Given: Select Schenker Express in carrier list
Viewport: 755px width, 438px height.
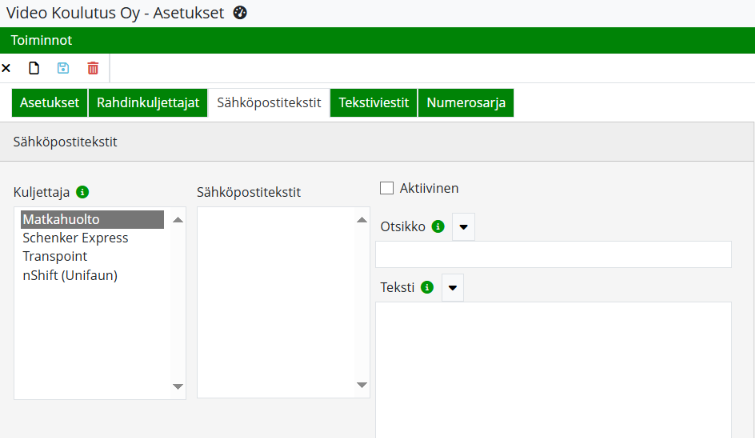Looking at the screenshot, I should [75, 238].
